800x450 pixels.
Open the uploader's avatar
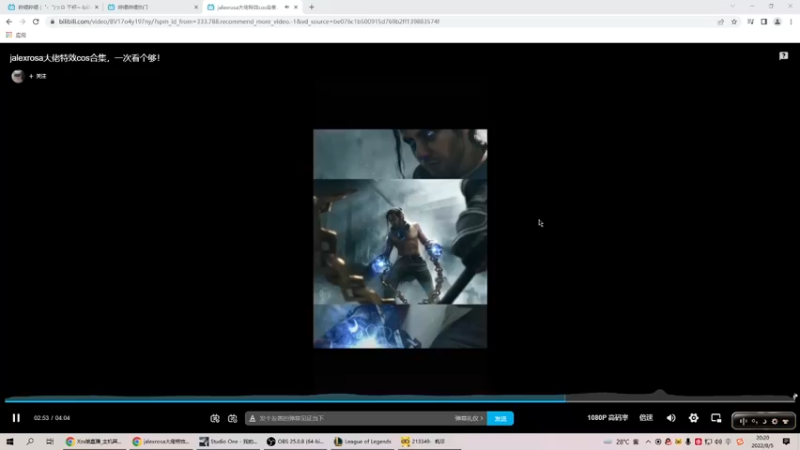18,76
